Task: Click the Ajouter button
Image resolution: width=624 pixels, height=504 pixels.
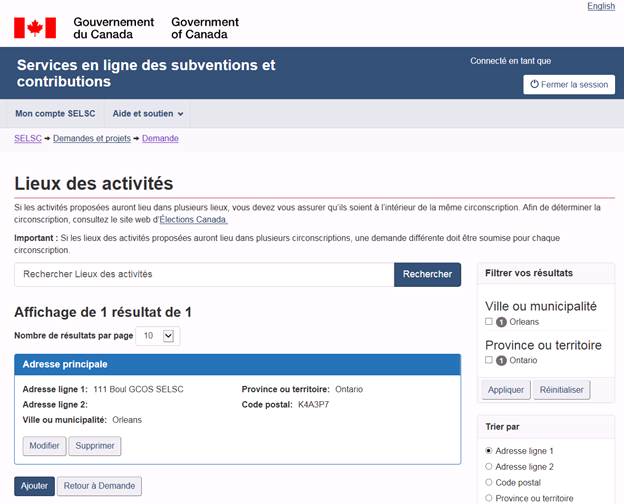Action: click(x=34, y=486)
